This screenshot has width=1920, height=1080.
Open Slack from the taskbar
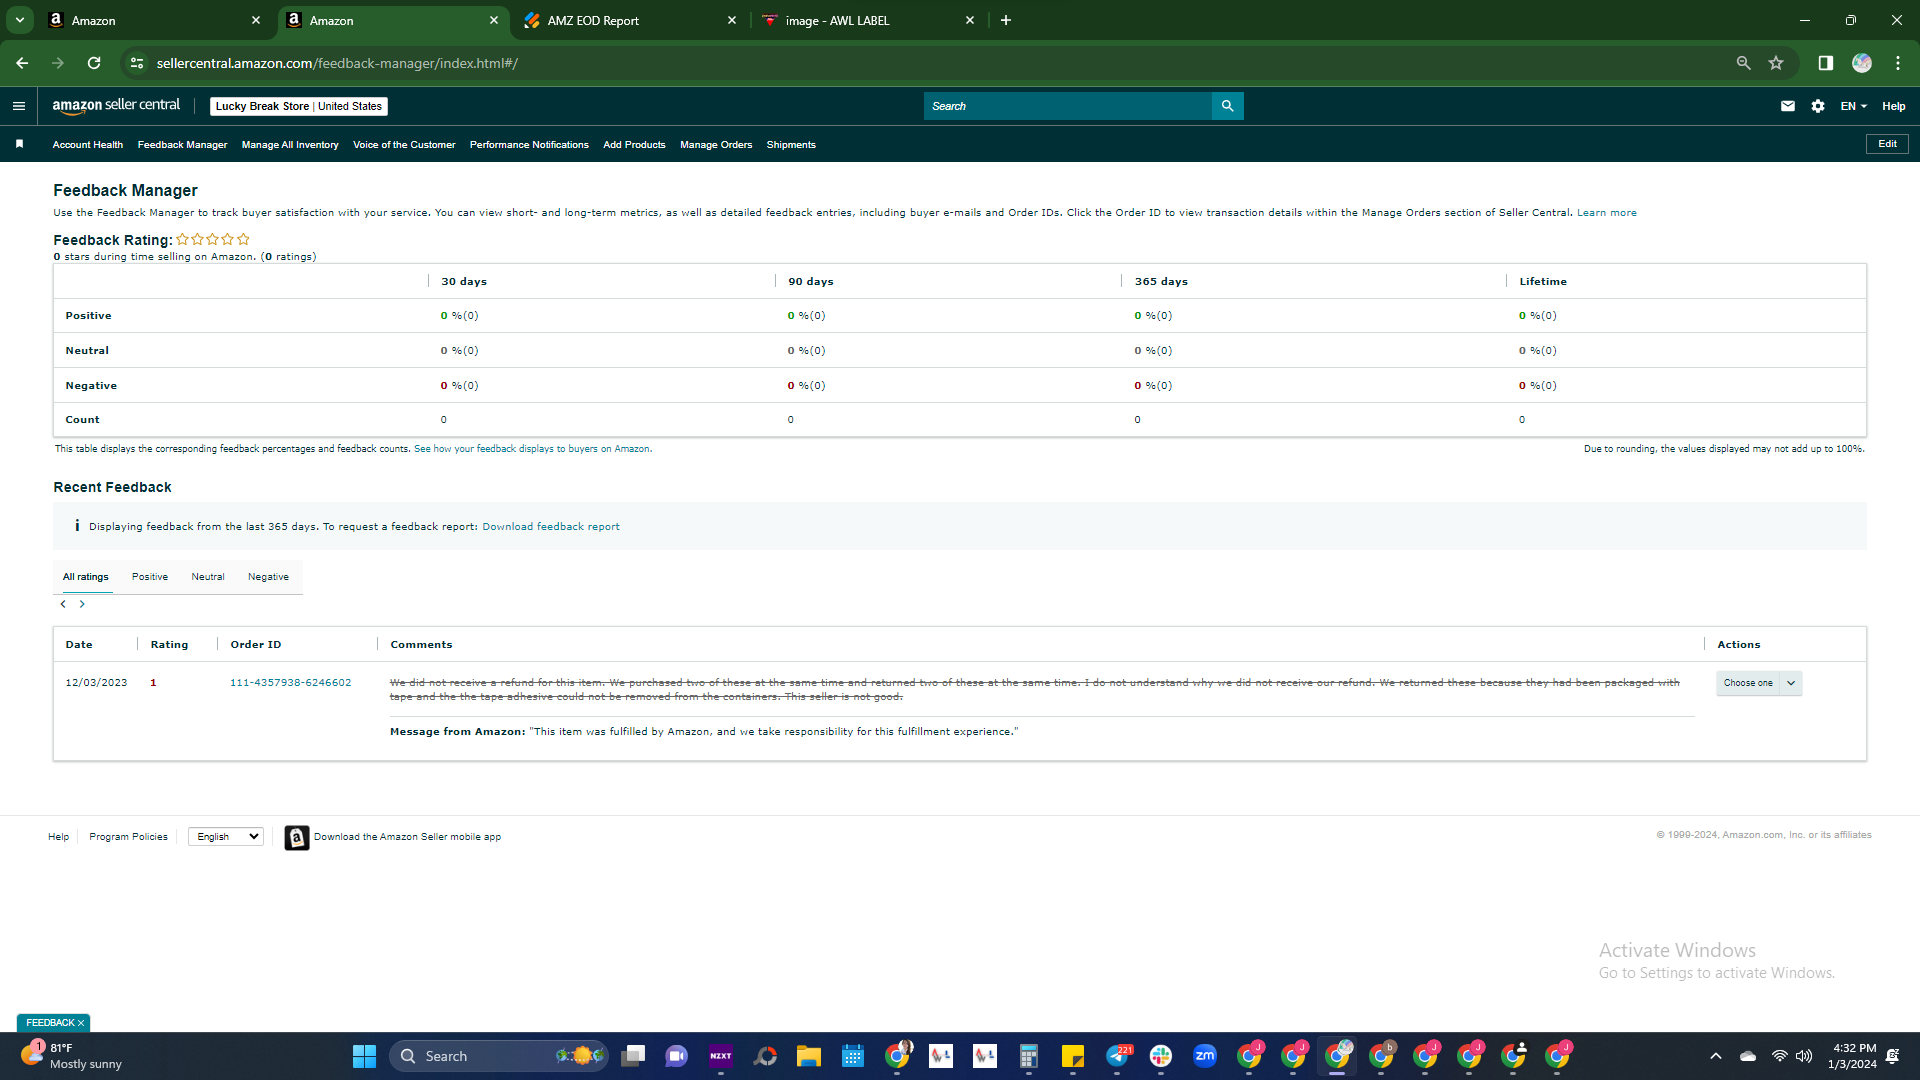1161,1056
